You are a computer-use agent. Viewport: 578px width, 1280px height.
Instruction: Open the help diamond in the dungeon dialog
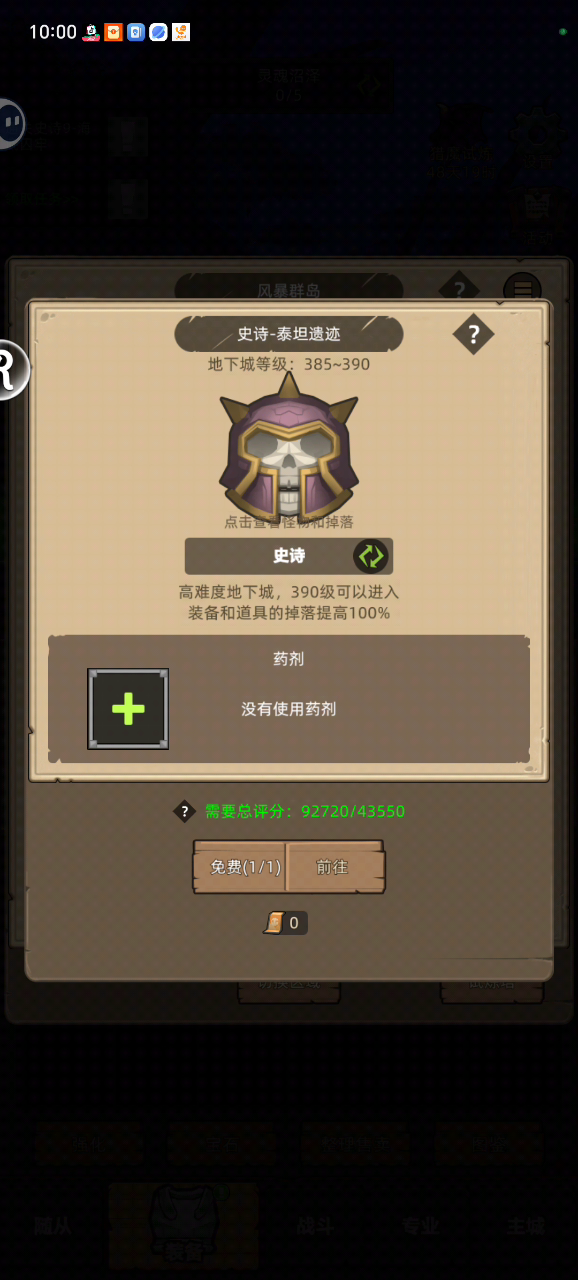pos(473,334)
